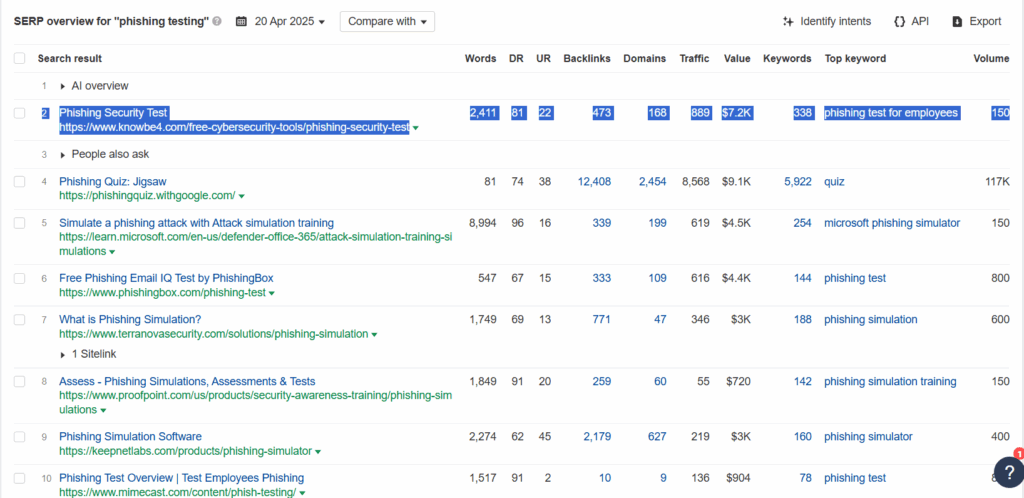Image resolution: width=1024 pixels, height=498 pixels.
Task: Open dropdown arrow after learn.microsoft.com URL
Action: [112, 252]
